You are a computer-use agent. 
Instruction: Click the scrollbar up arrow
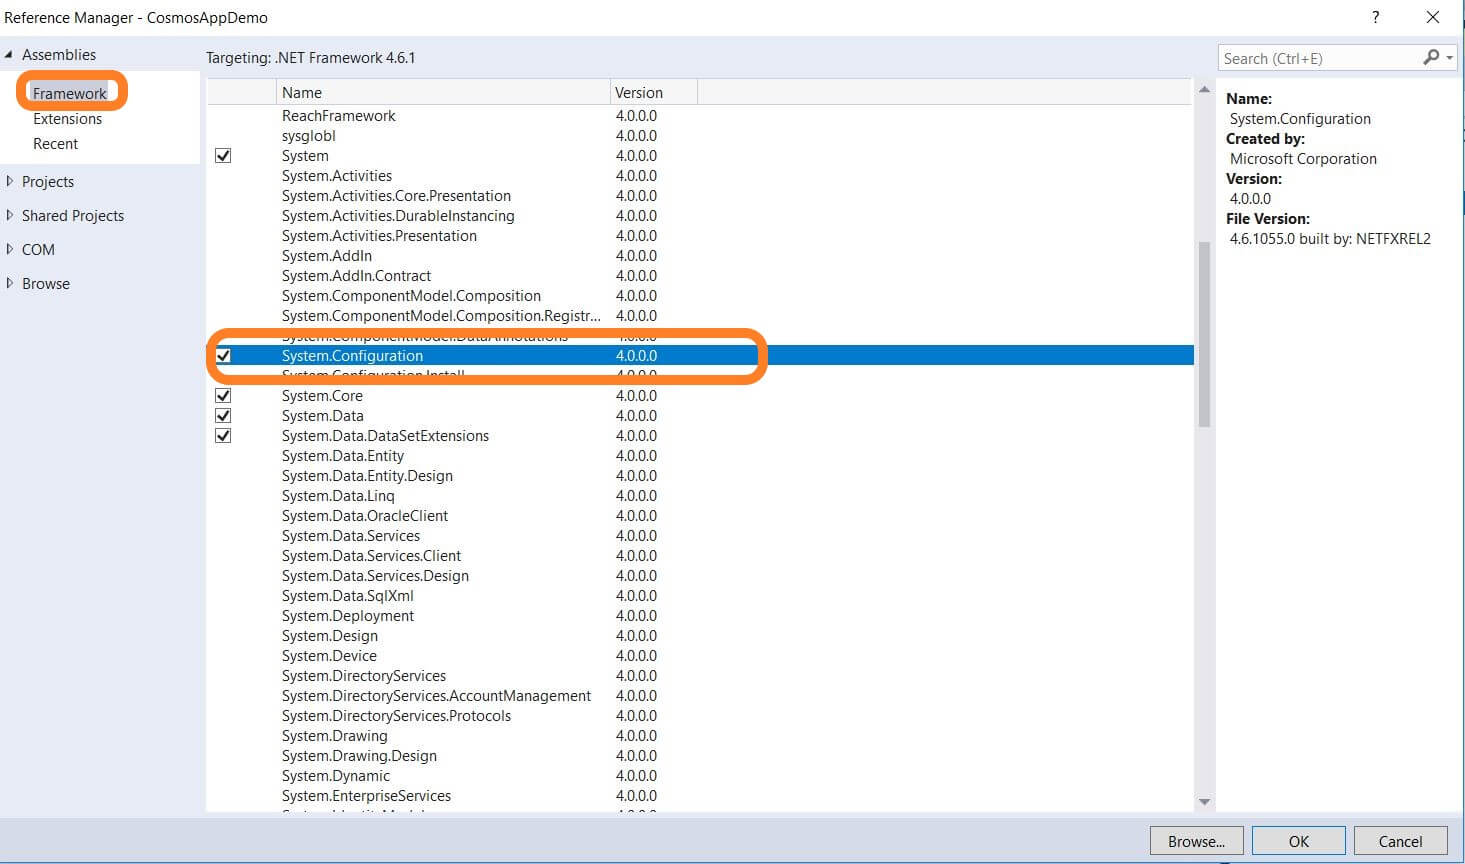point(1204,91)
